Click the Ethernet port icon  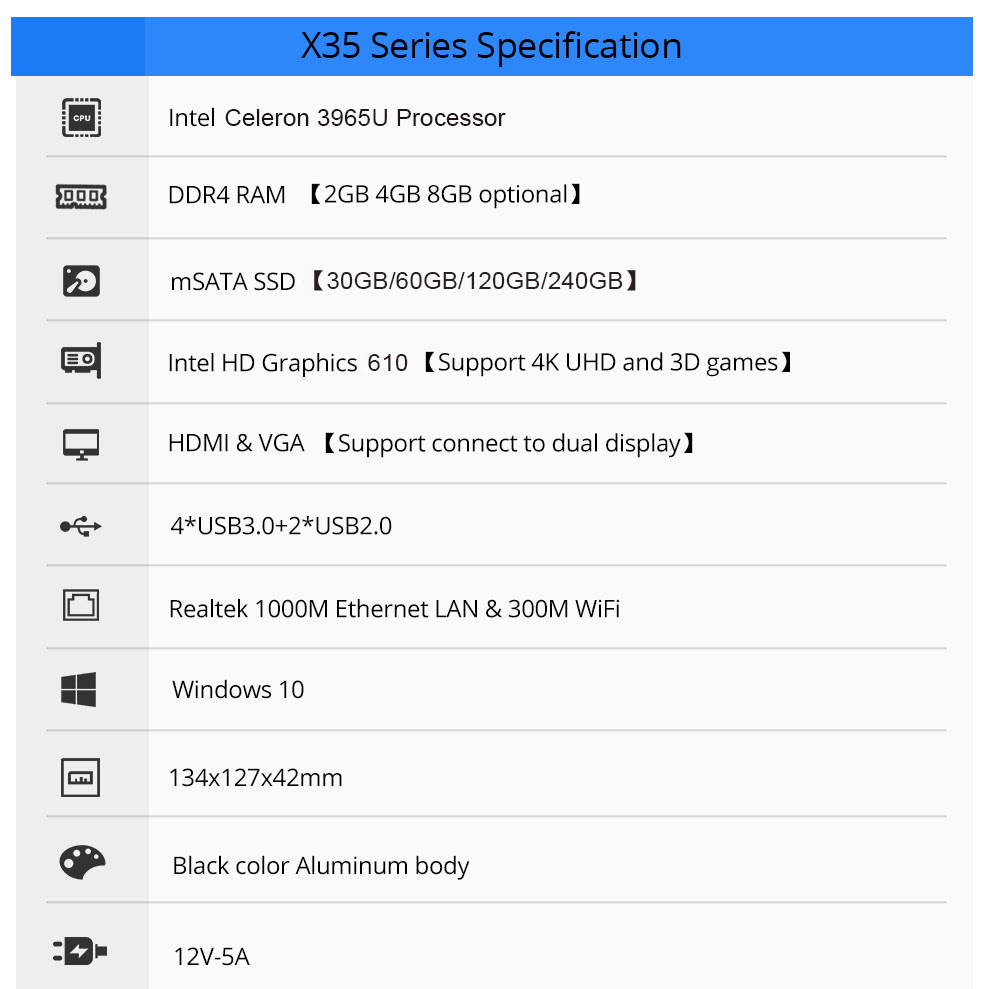(x=81, y=605)
